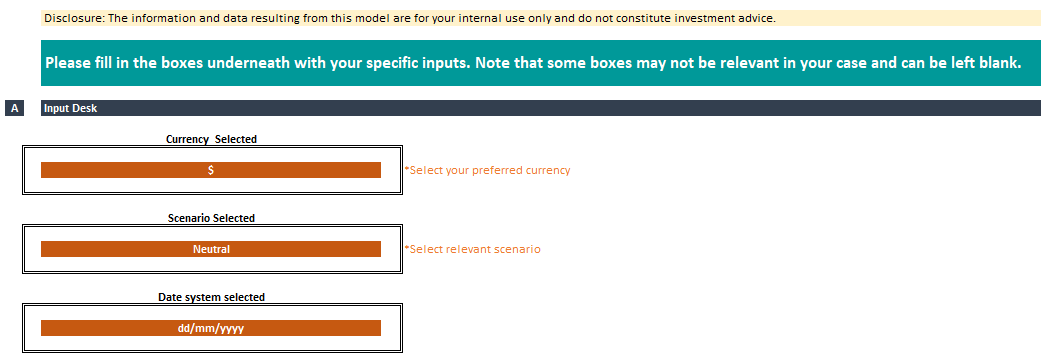This screenshot has width=1041, height=362.
Task: Click the word Neutral in scenario cell
Action: (211, 249)
